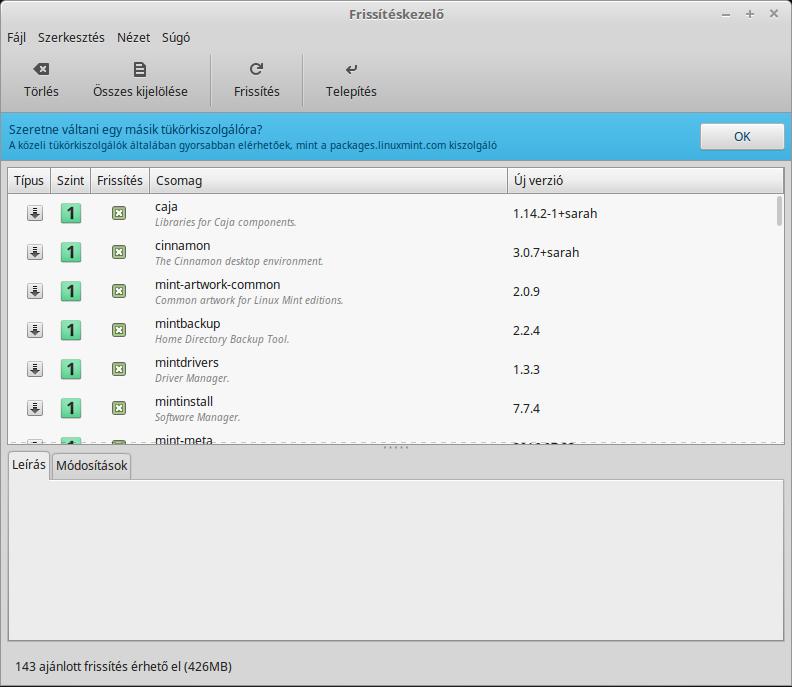792x687 pixels.
Task: Click the type icon in mintdrivers row
Action: tap(35, 369)
